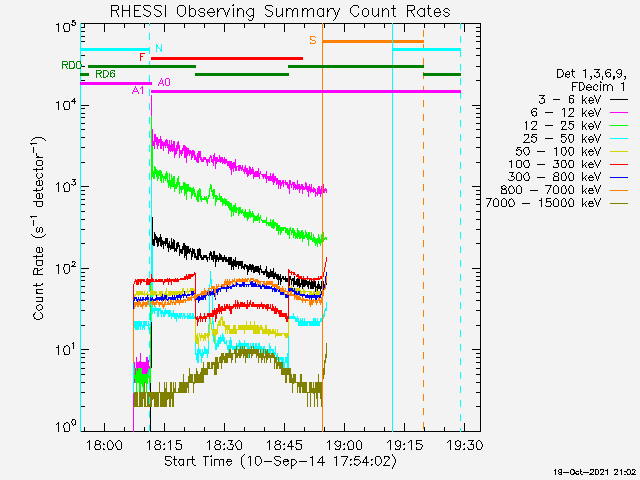
Task: Click the '19:00' x-axis tick label
Action: pyautogui.click(x=344, y=445)
